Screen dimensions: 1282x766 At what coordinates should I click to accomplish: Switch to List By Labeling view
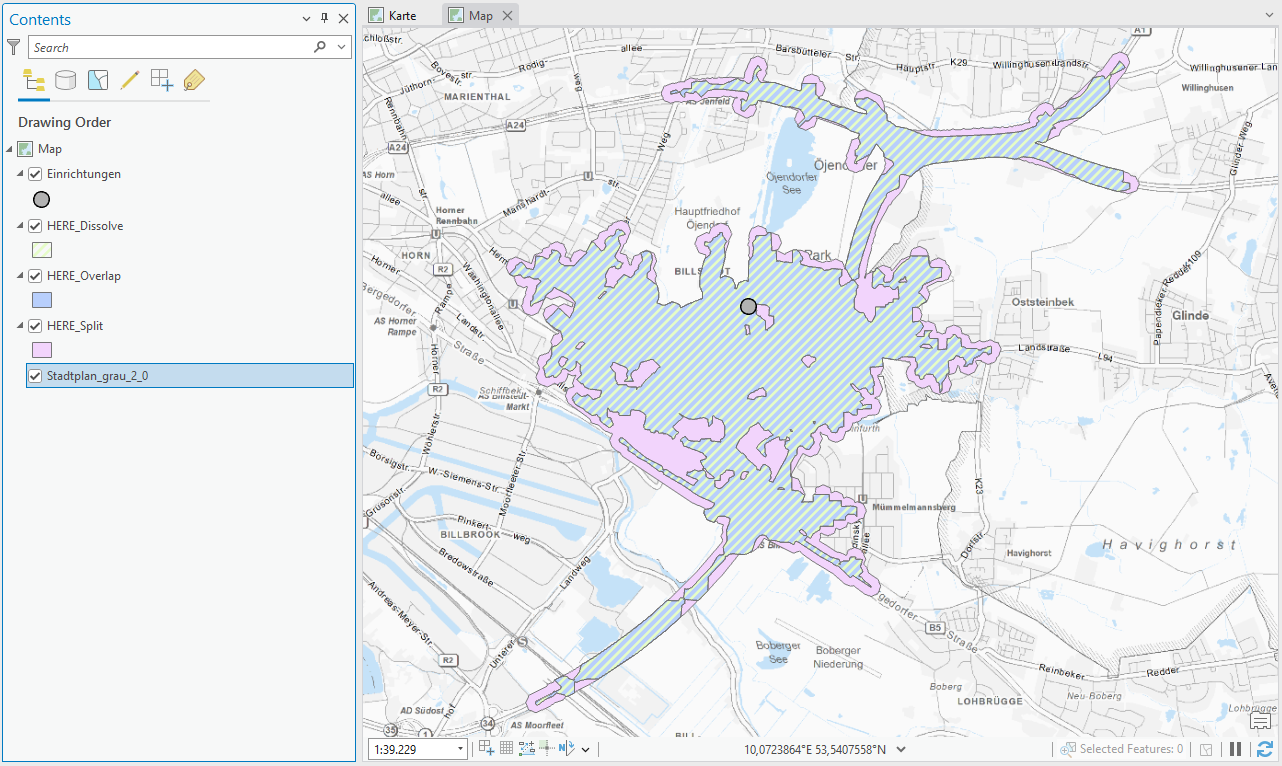pos(194,80)
